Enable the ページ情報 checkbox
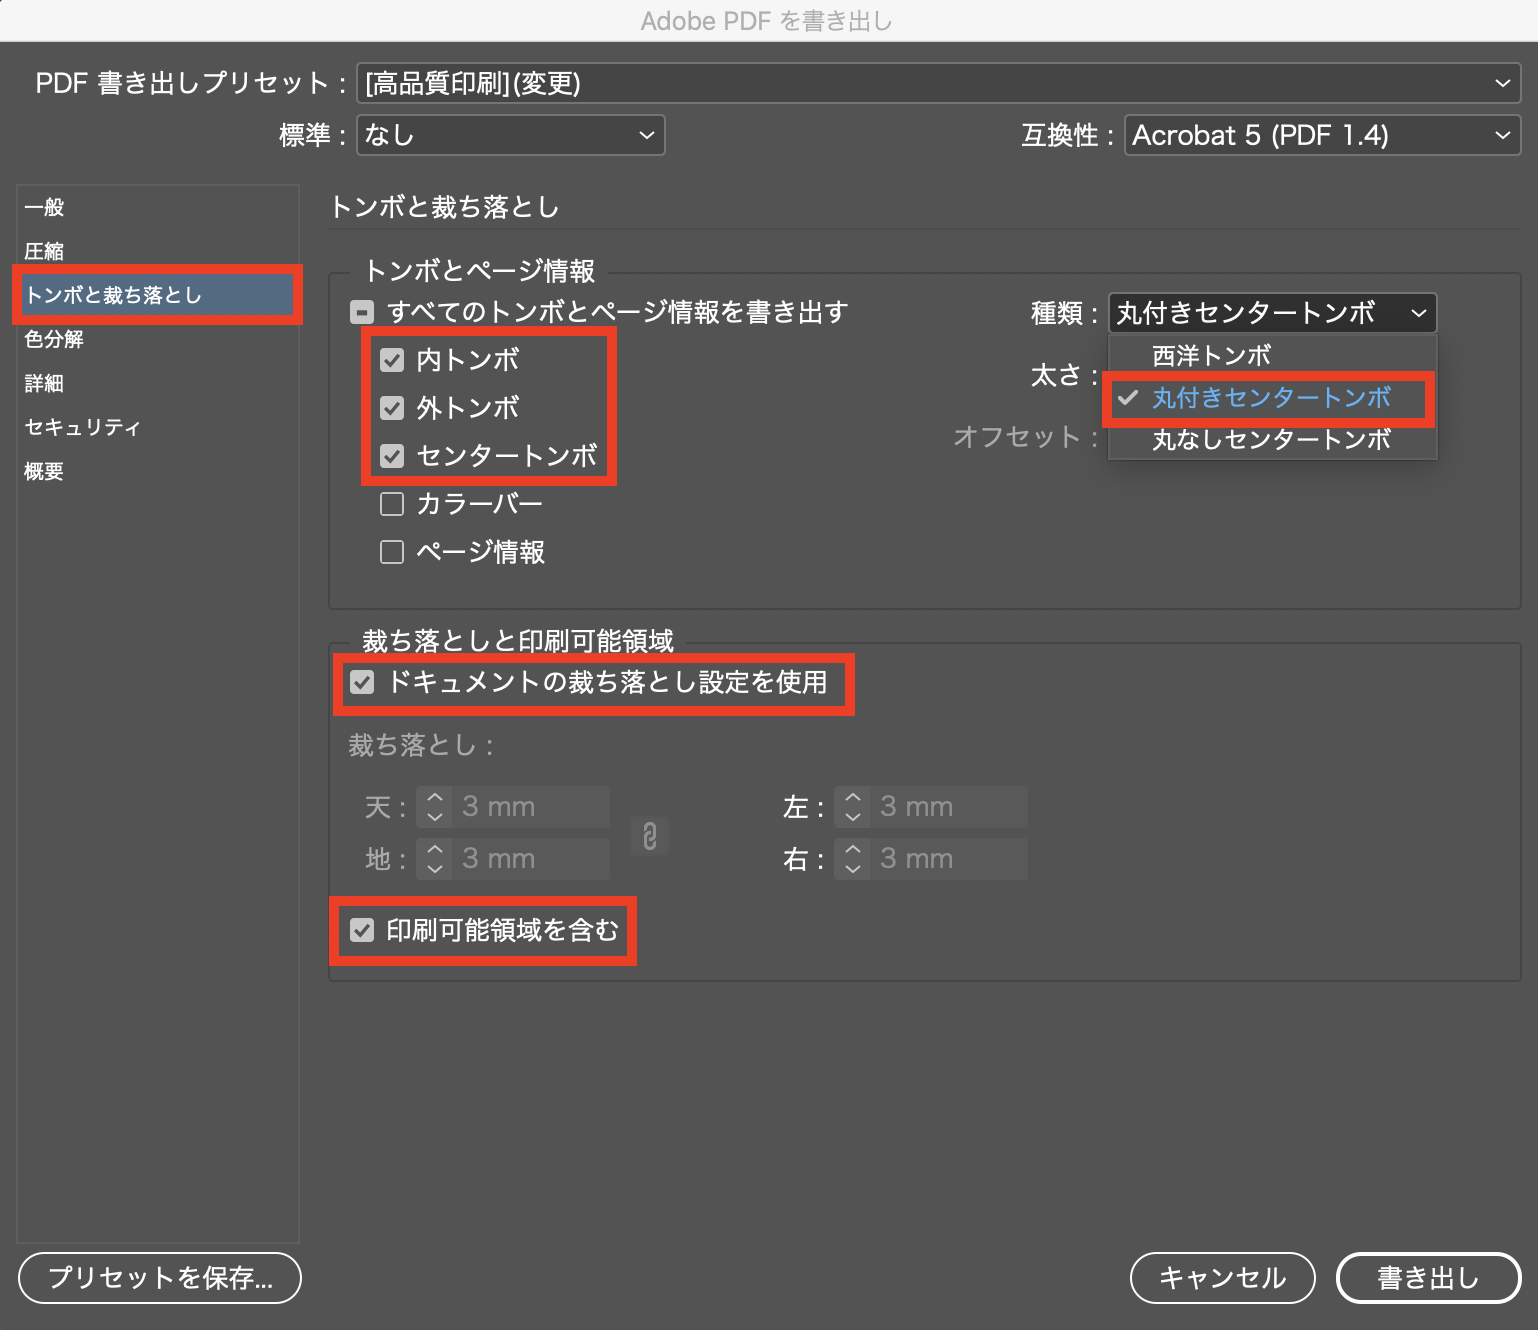This screenshot has height=1330, width=1538. pyautogui.click(x=392, y=552)
